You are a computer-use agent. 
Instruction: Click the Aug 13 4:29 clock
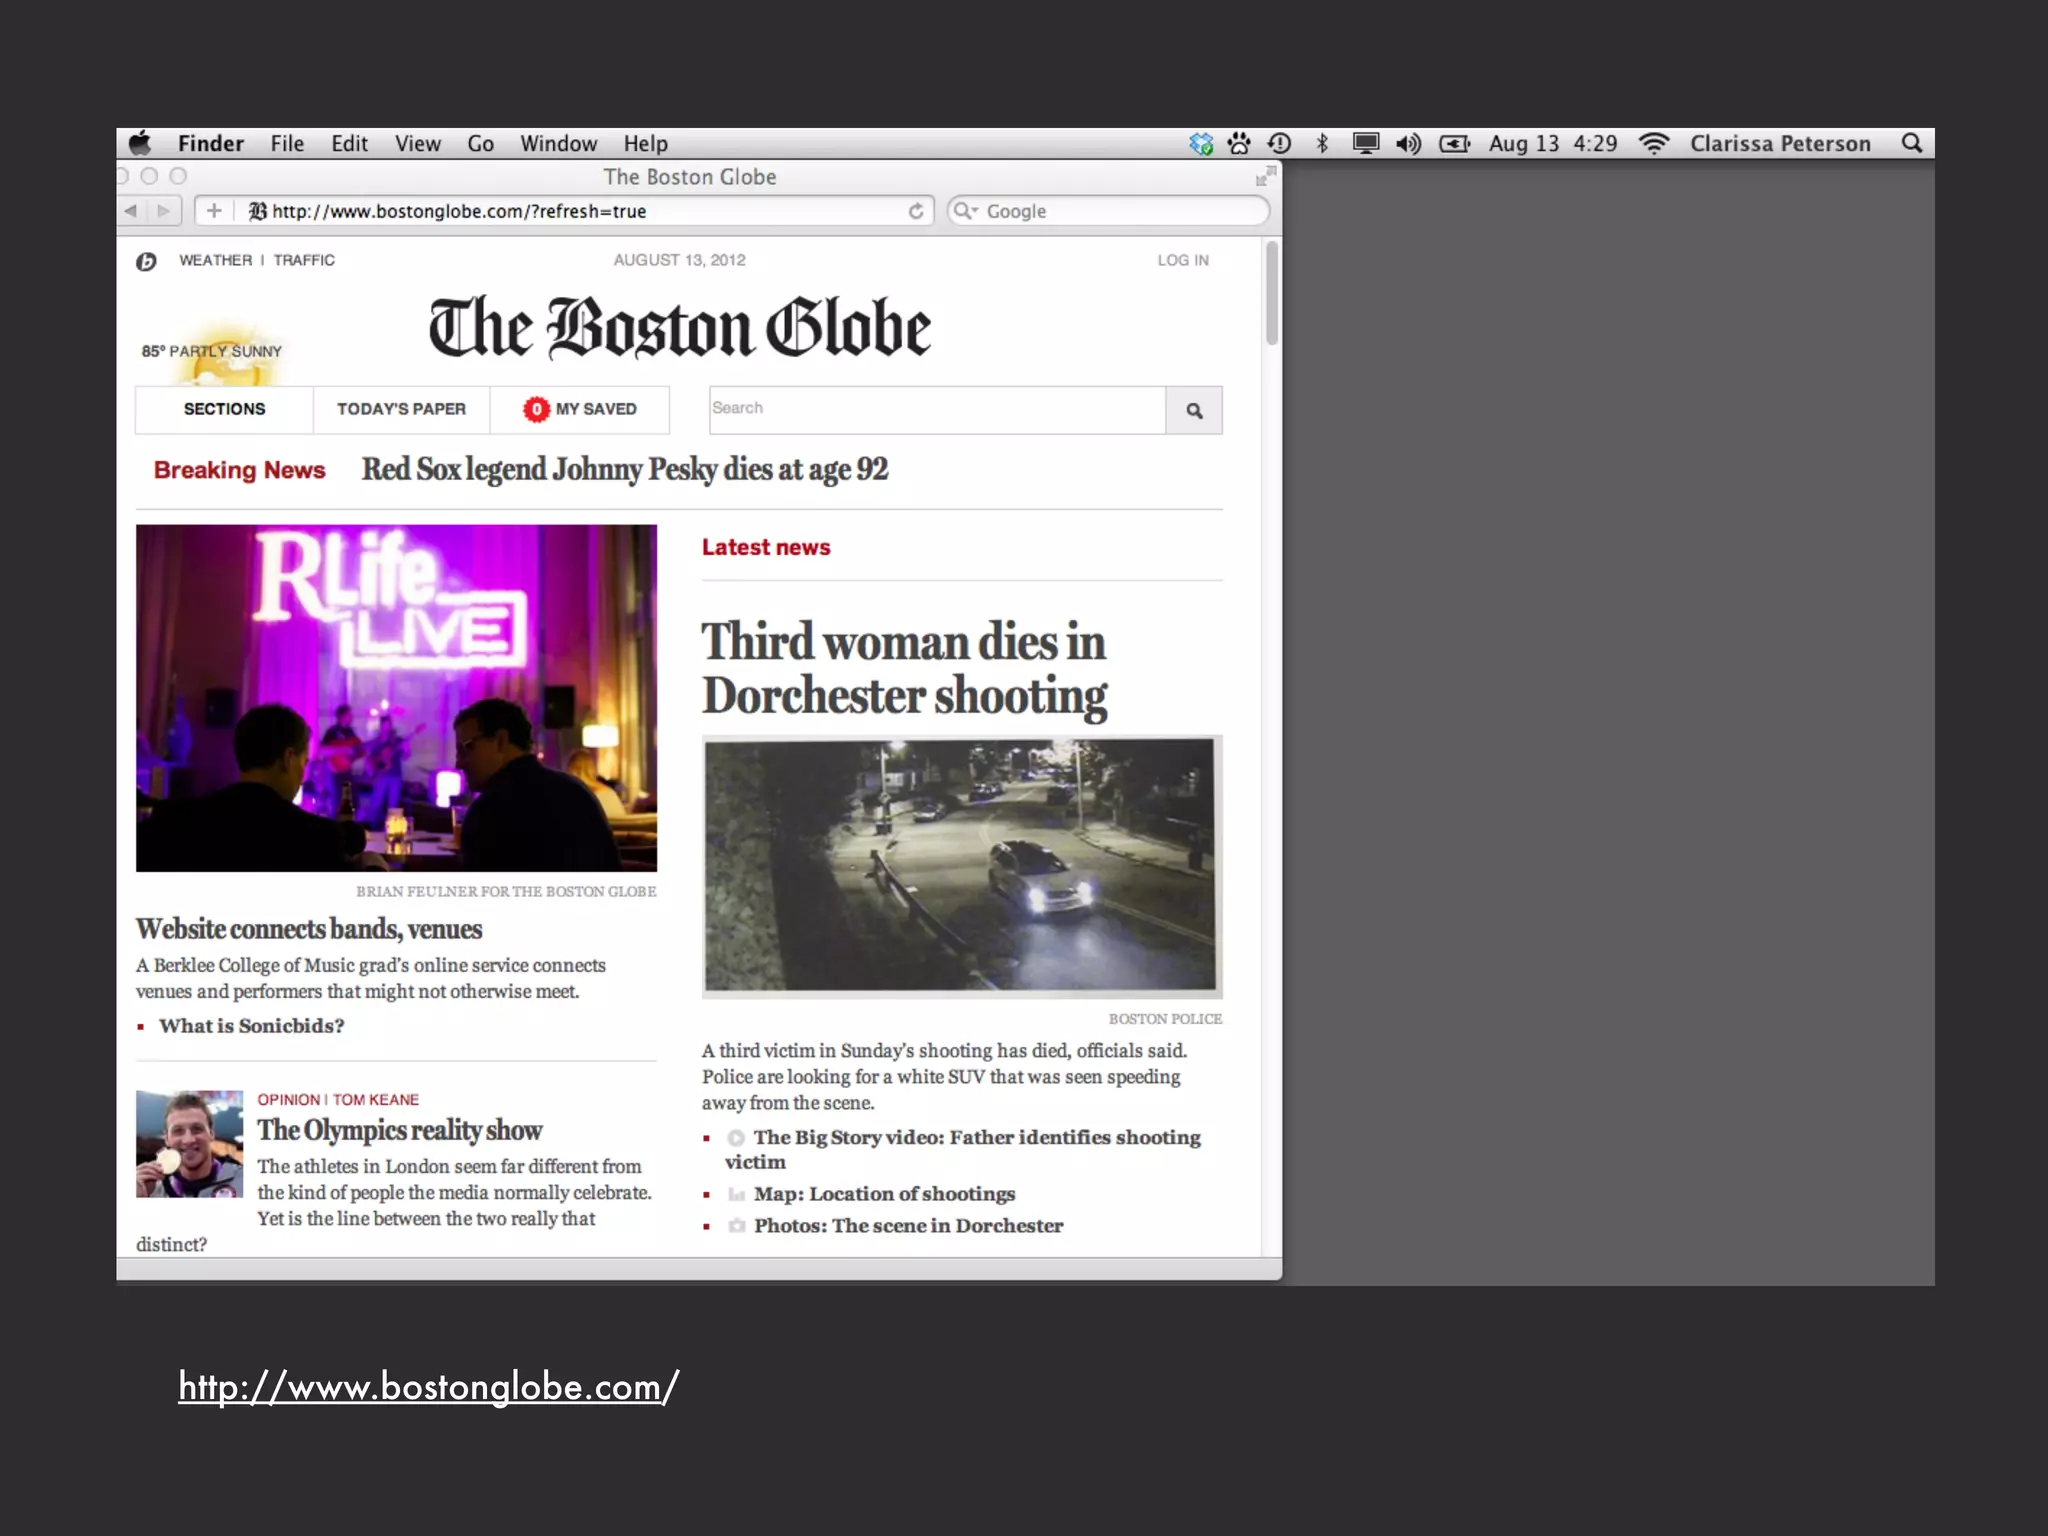click(1553, 144)
